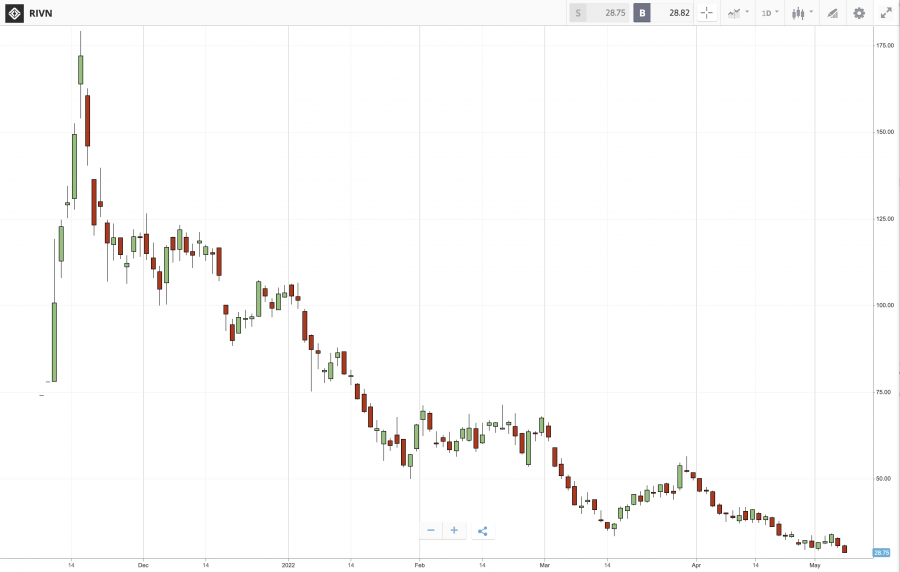Expand chart to full screen
Viewport: 900px width, 572px height.
coord(886,13)
